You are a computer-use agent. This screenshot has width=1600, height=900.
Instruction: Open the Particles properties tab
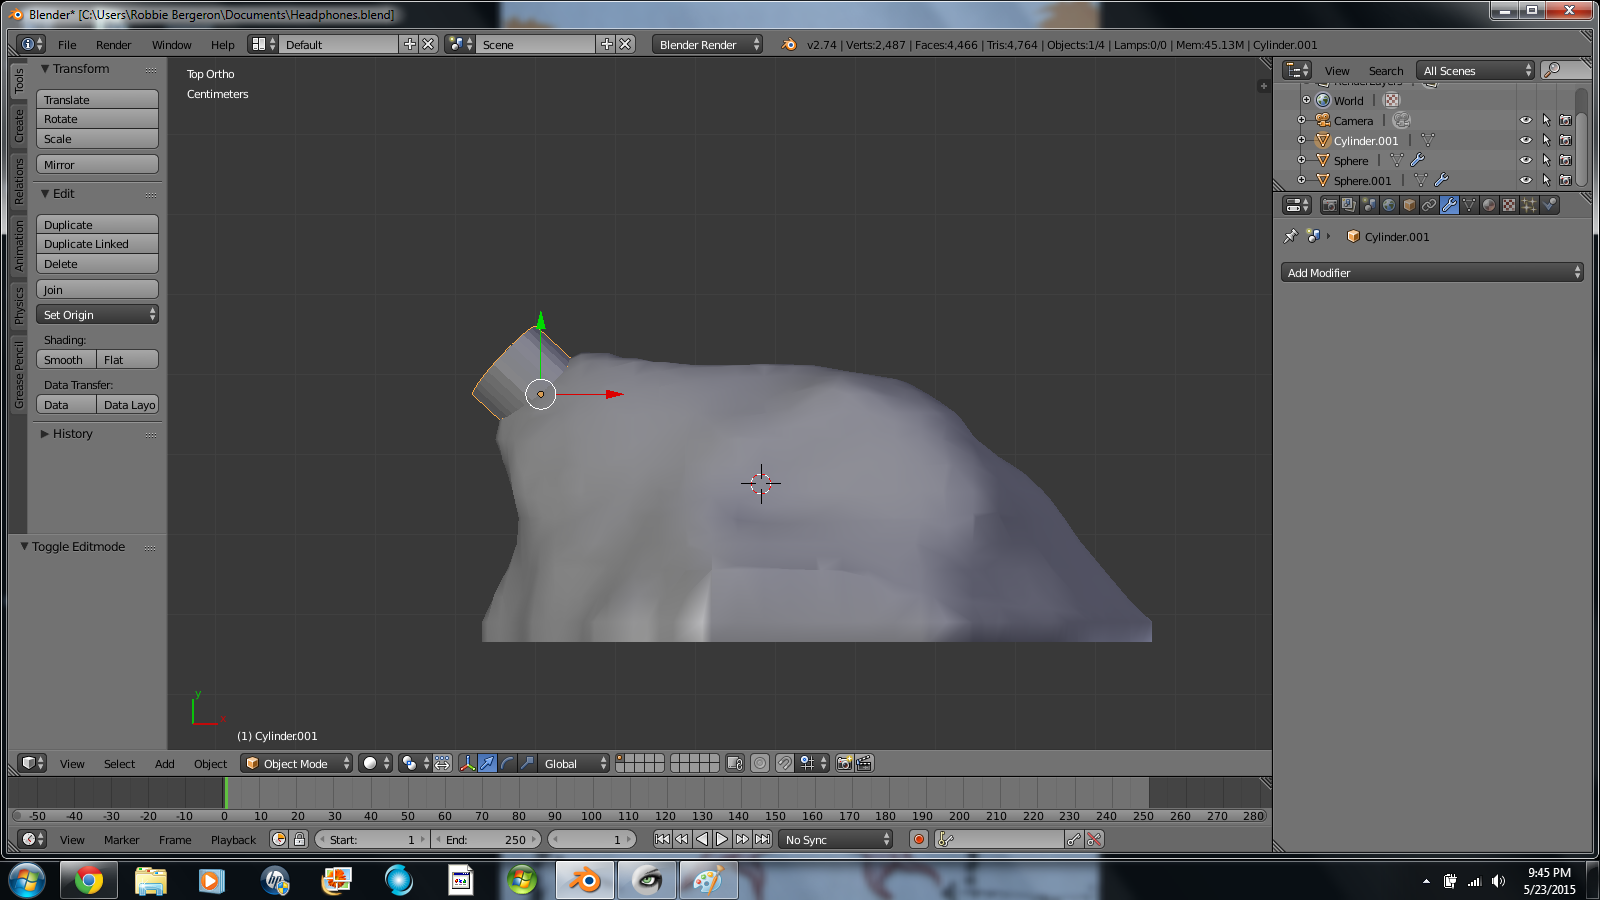tap(1529, 205)
